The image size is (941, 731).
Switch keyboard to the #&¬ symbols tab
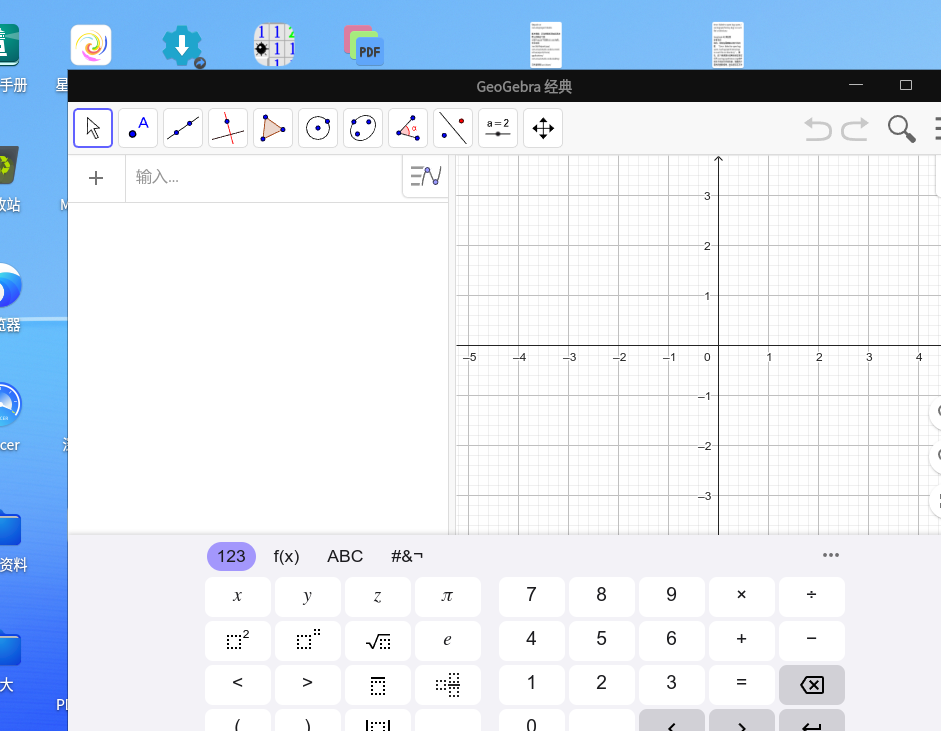(x=407, y=556)
